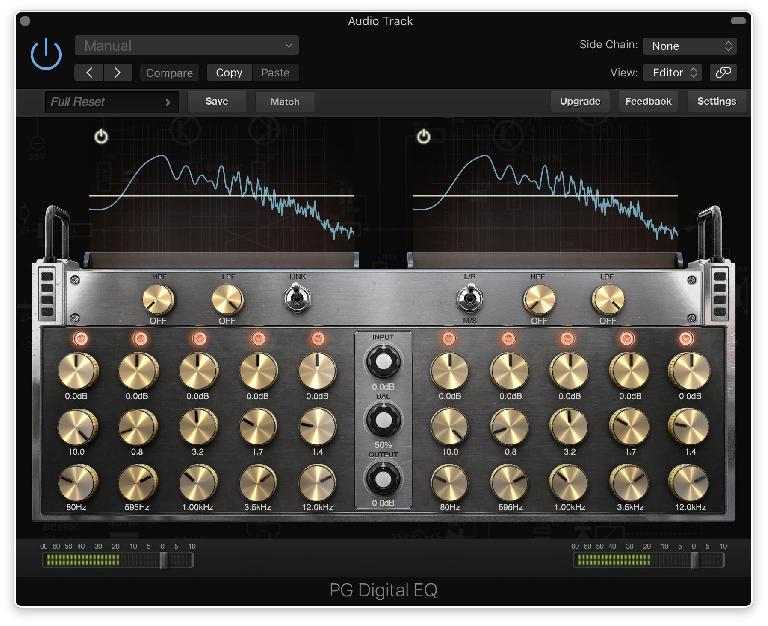
Task: Open the Side Chain None dropdown
Action: tap(690, 46)
